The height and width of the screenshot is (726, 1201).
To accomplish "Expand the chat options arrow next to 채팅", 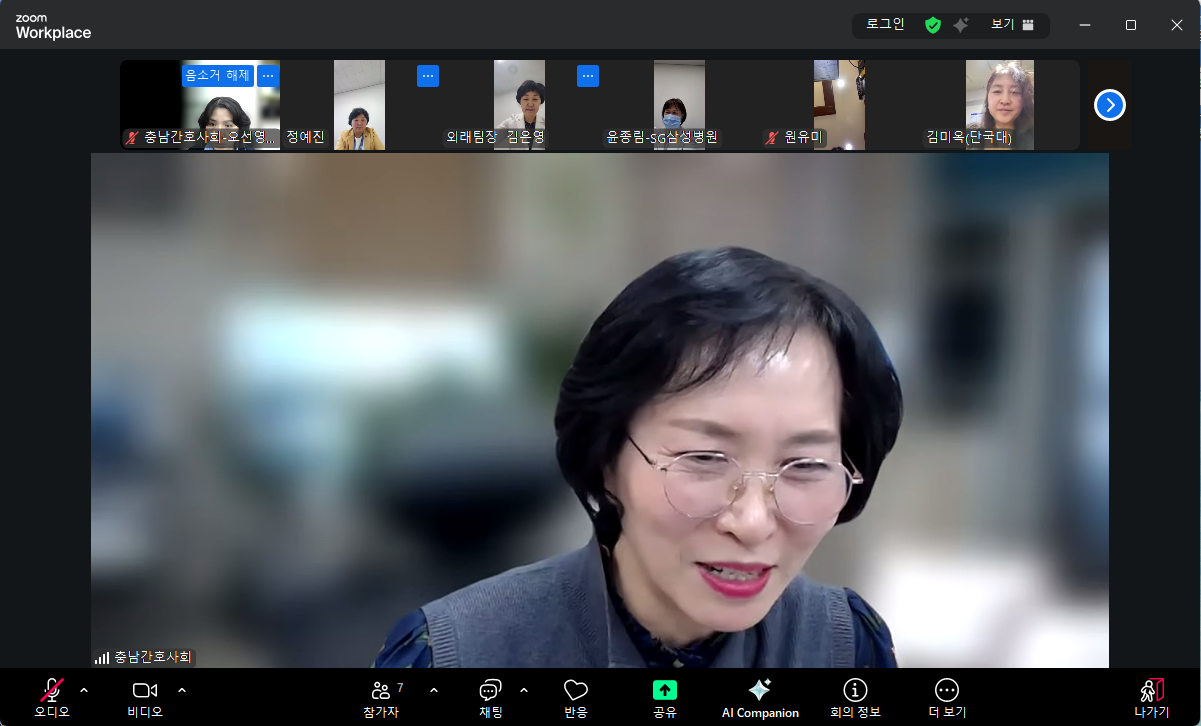I will (524, 690).
